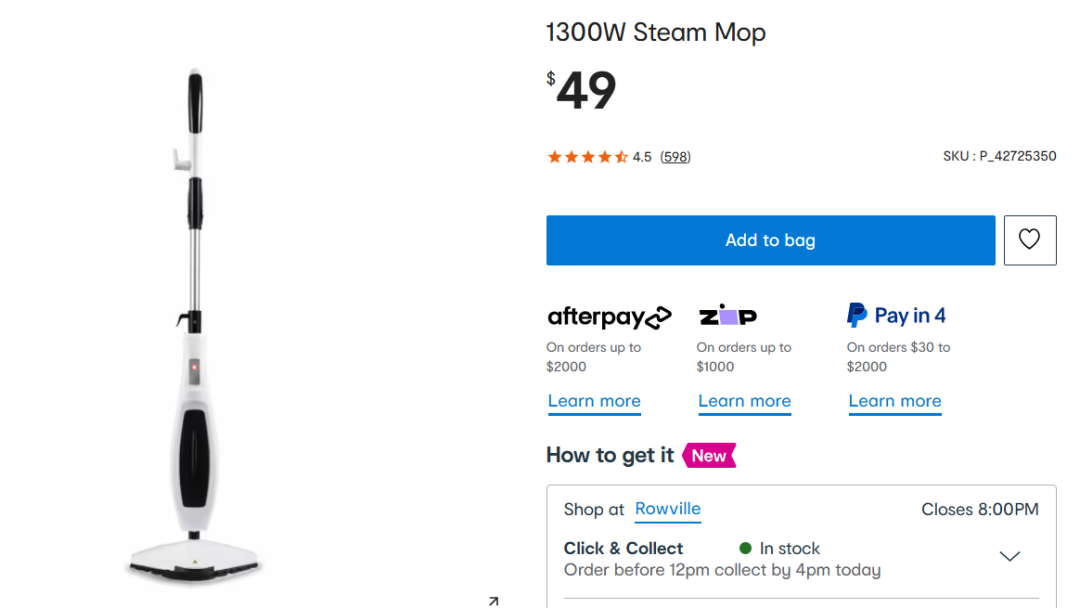Image resolution: width=1080 pixels, height=608 pixels.
Task: Click the green In stock indicator dot
Action: click(x=745, y=548)
